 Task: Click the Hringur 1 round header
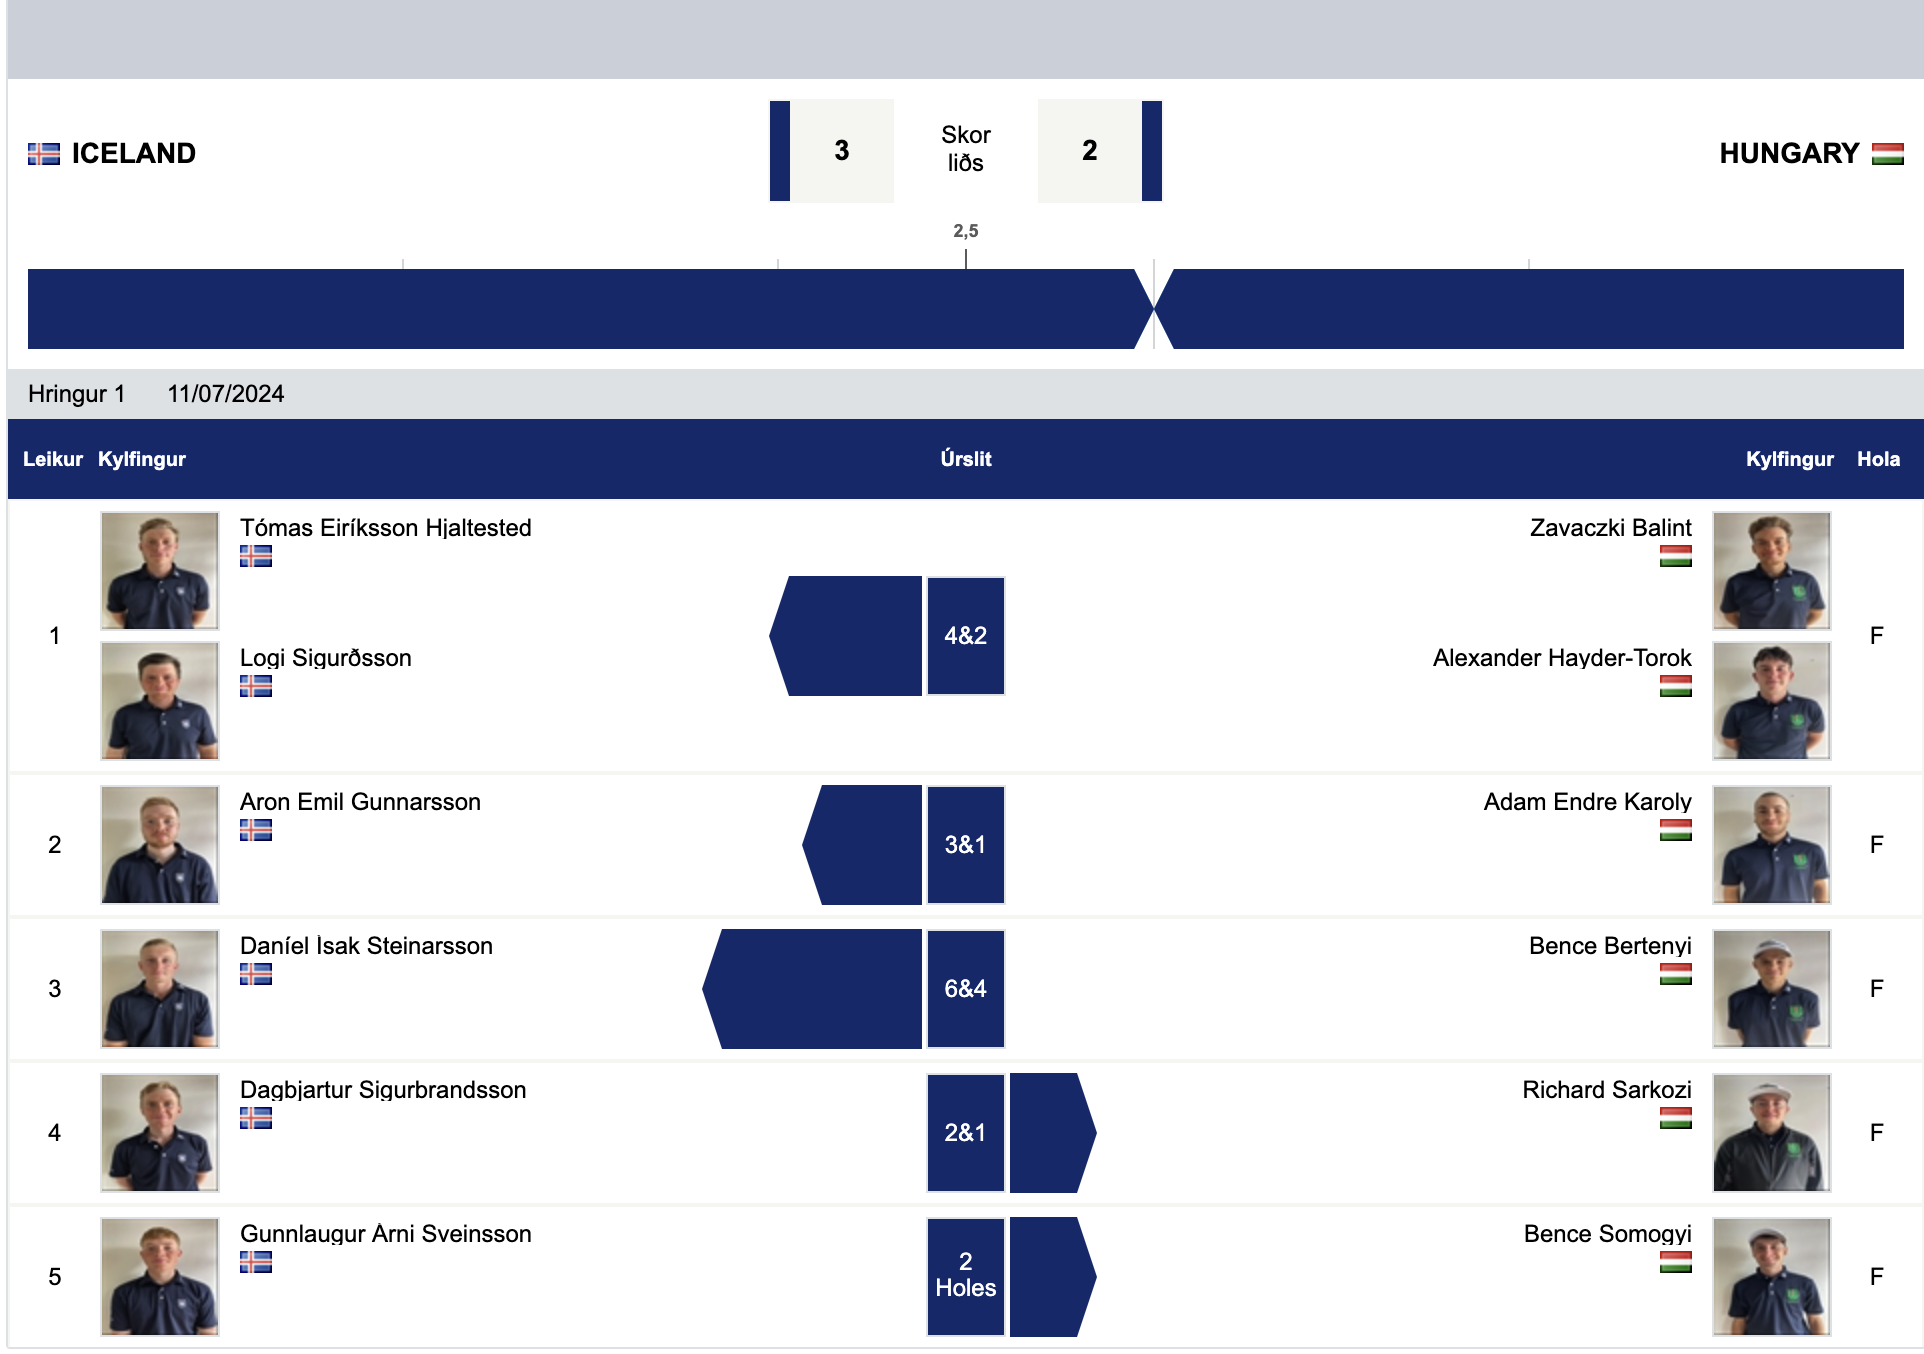(77, 394)
